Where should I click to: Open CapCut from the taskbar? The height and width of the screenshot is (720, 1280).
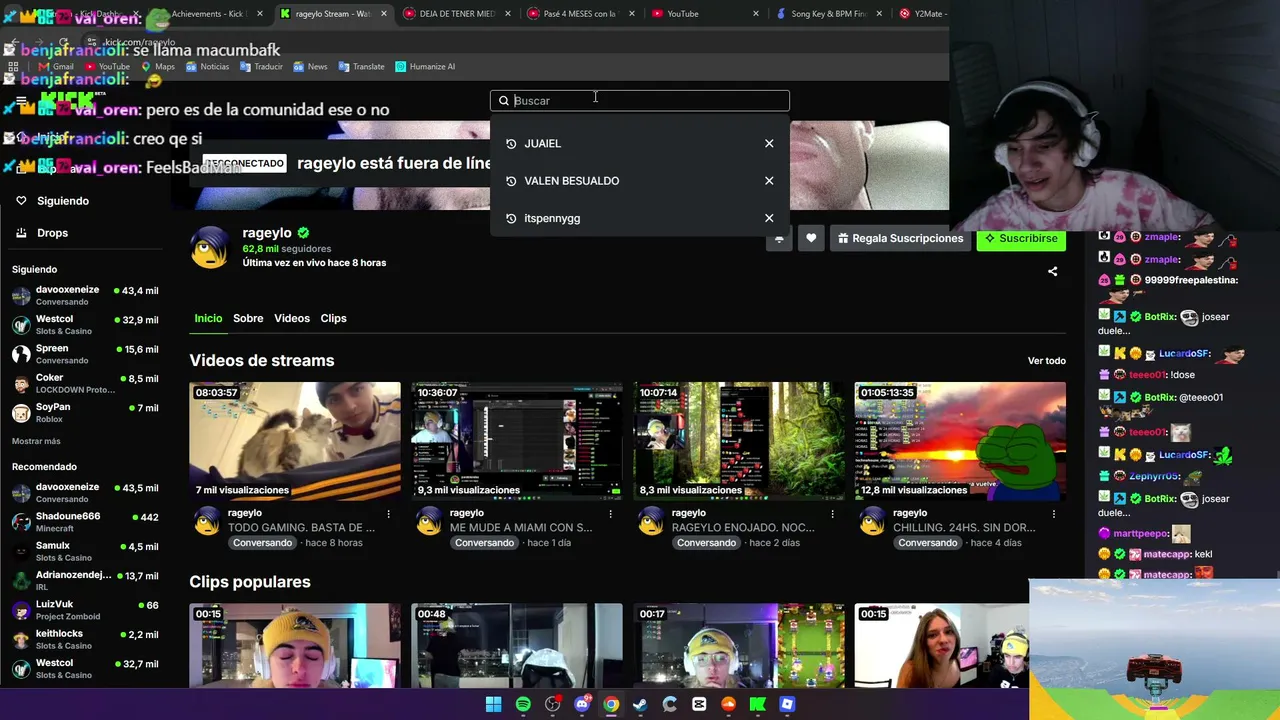click(x=699, y=704)
